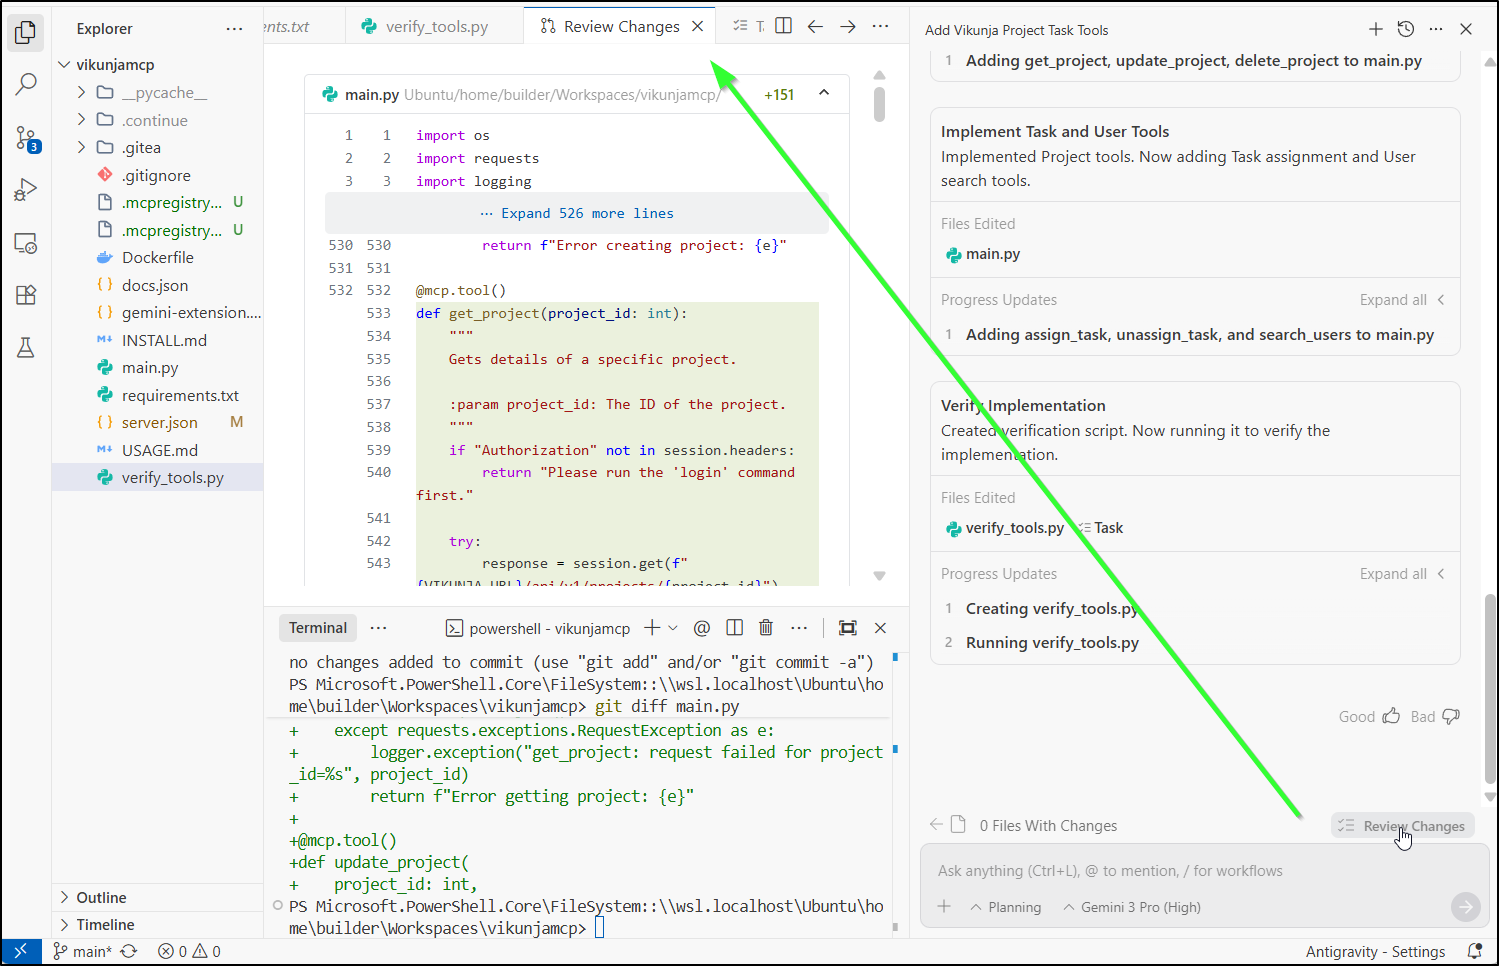The image size is (1499, 966).
Task: Expand the Outline section
Action: tap(101, 897)
